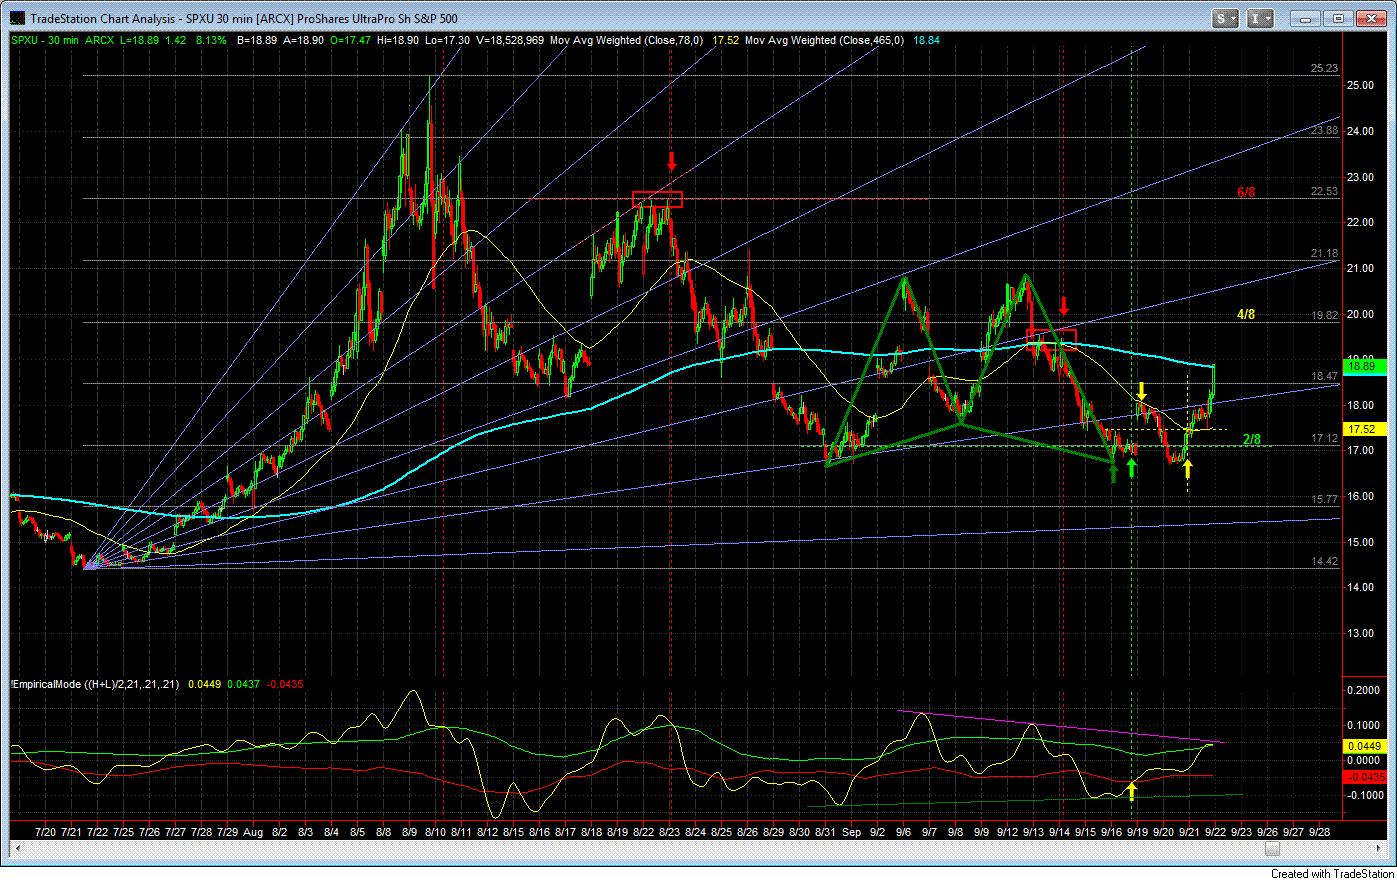Viewport: 1397px width, 880px height.
Task: Click the 'Aug' date axis label
Action: [253, 832]
